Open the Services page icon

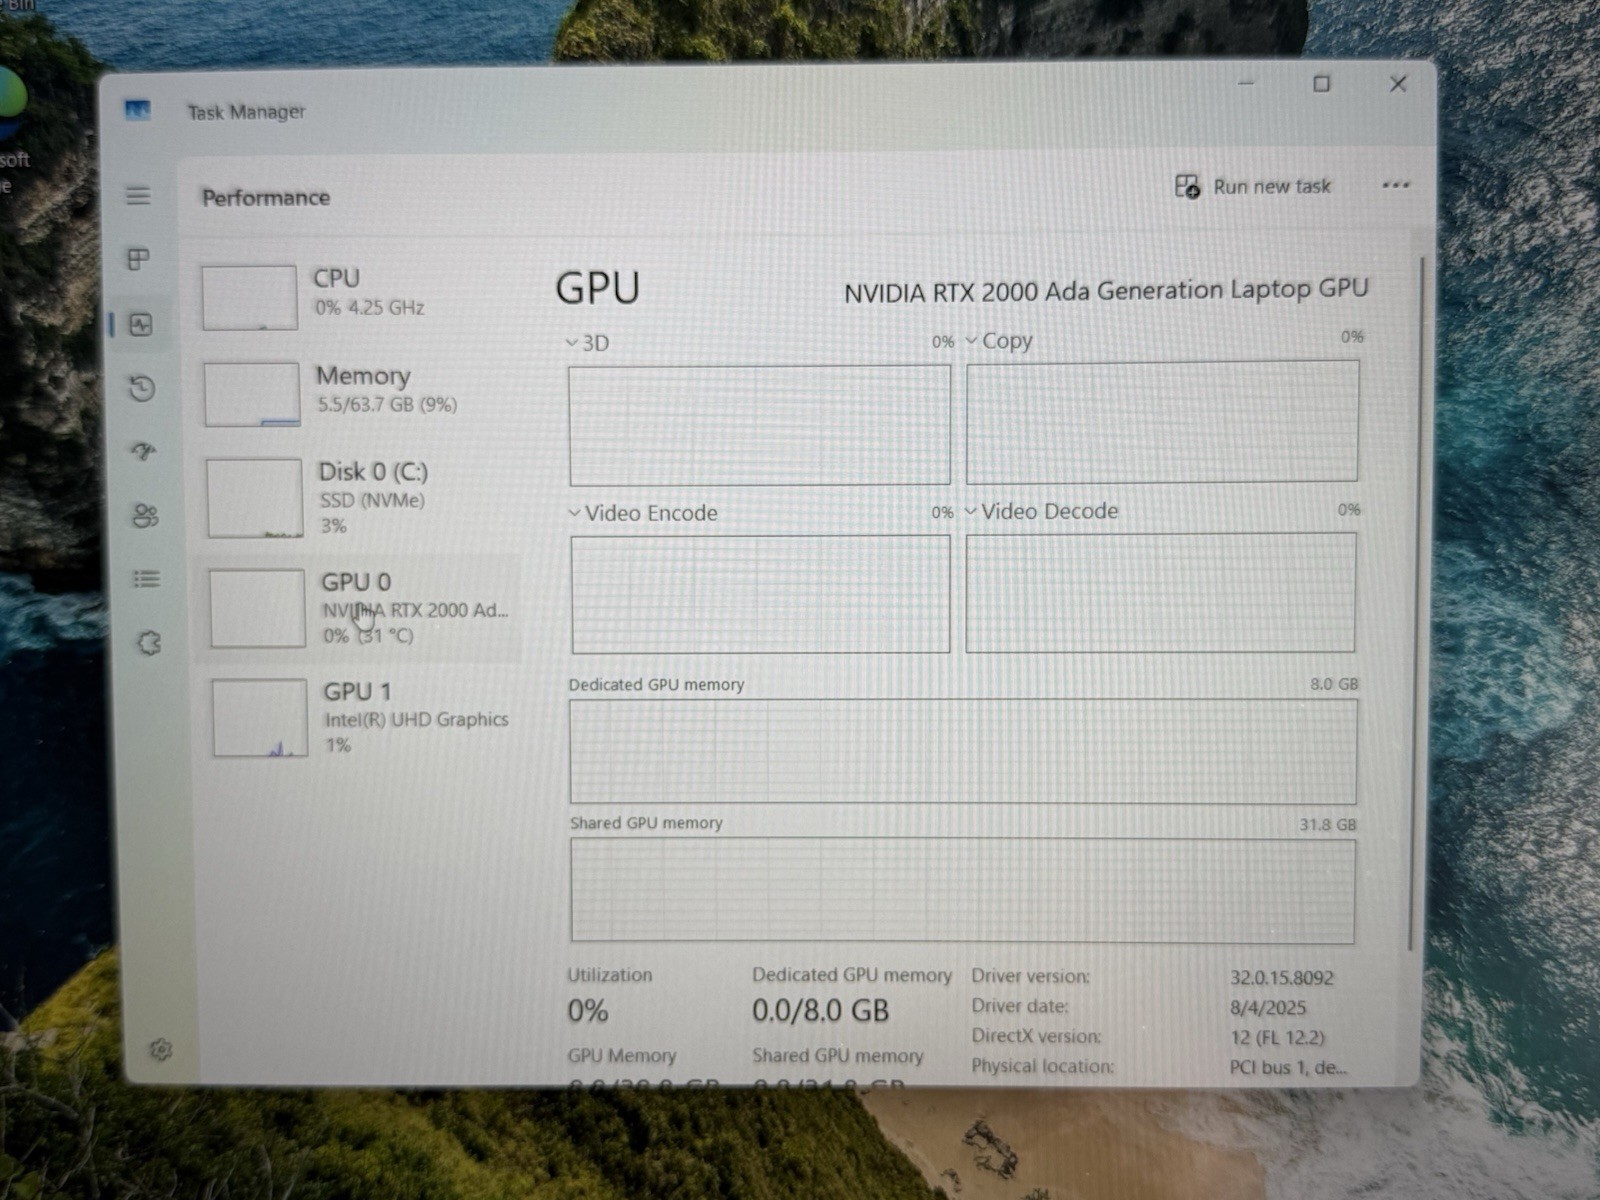coord(149,643)
